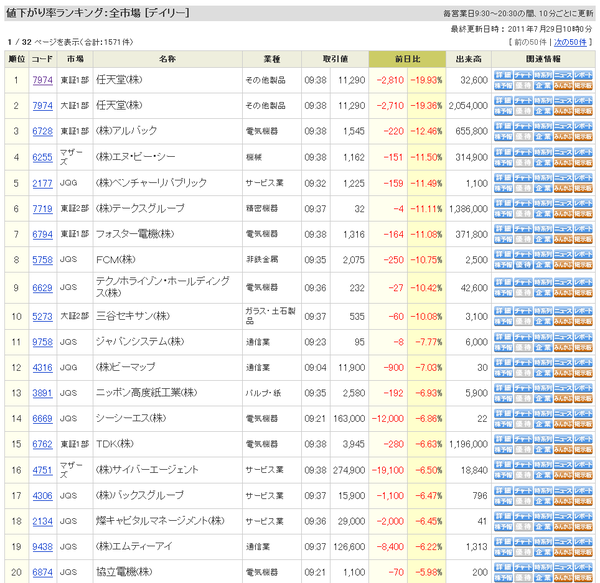This screenshot has height=583, width=600.
Task: Click blue 優待 button in FCM row
Action: click(x=523, y=265)
